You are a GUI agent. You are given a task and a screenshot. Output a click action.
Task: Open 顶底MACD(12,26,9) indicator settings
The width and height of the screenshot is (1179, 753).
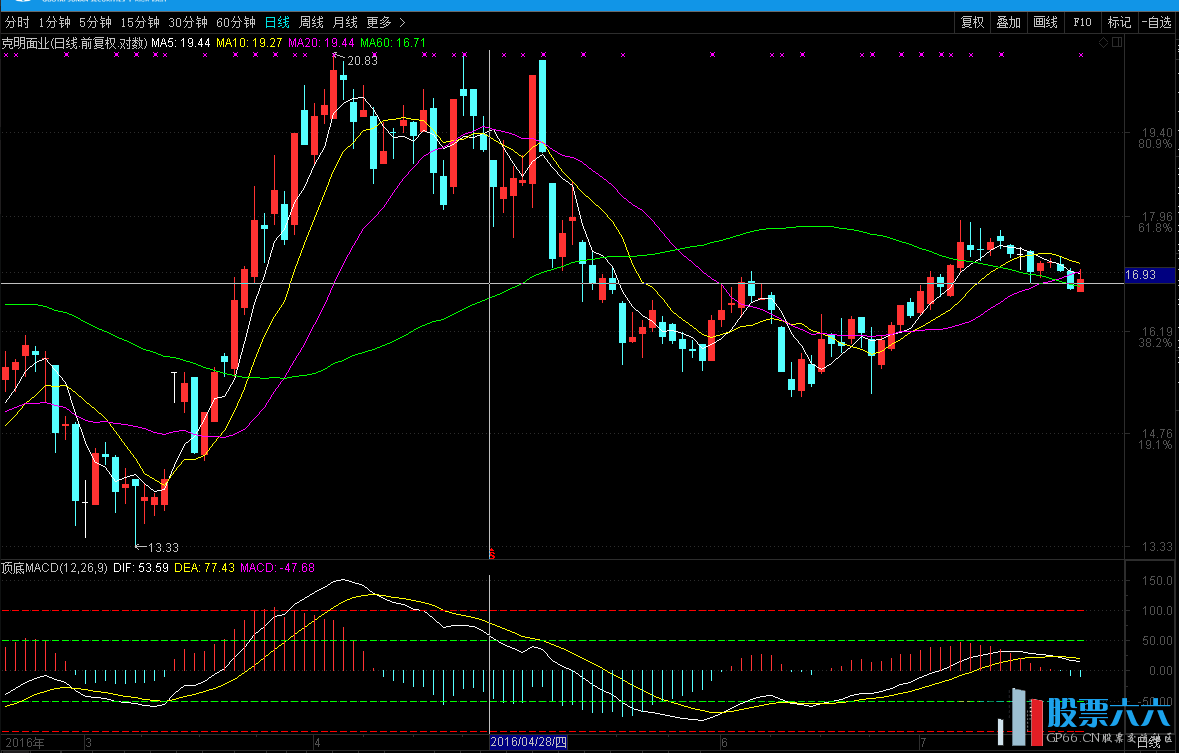46,568
